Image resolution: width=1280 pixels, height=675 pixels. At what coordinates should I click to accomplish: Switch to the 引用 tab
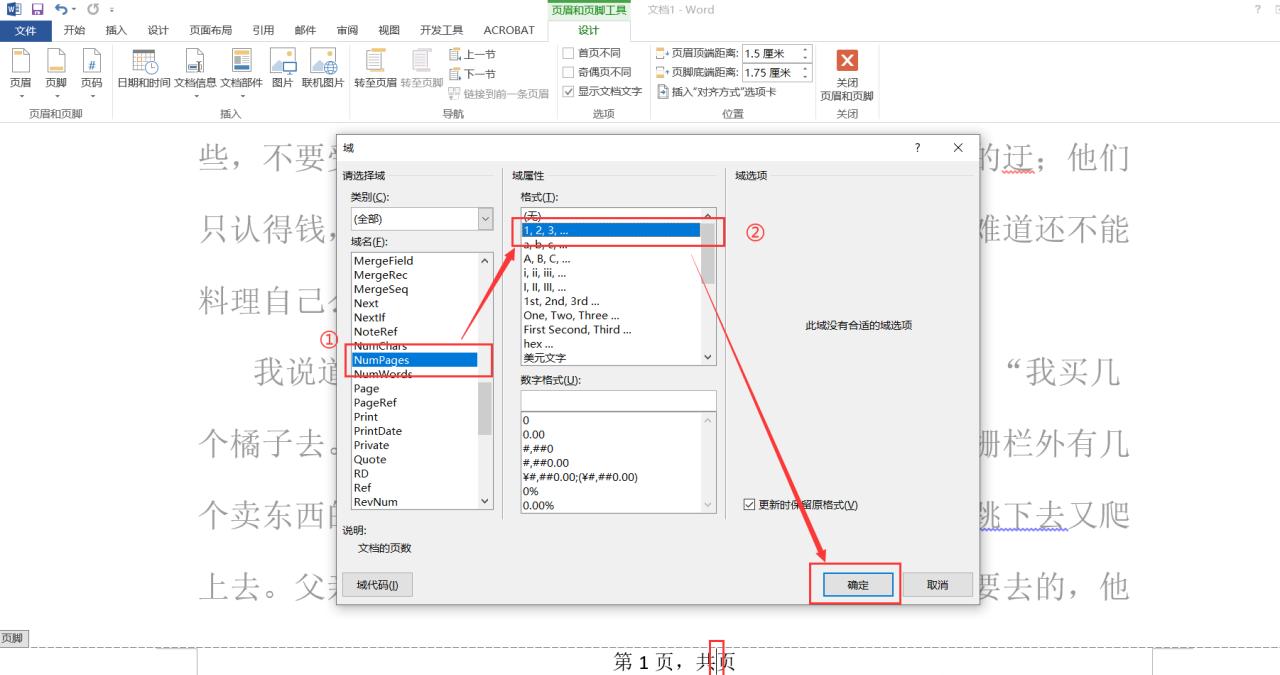(263, 31)
